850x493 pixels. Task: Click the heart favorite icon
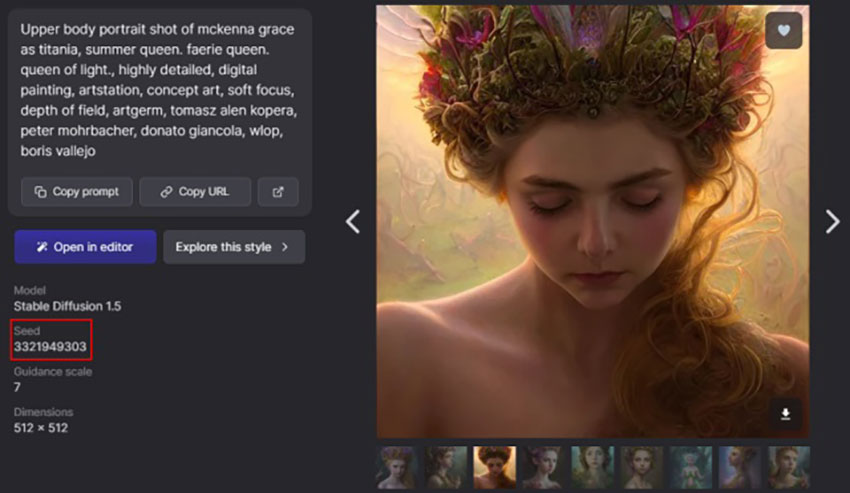click(784, 31)
